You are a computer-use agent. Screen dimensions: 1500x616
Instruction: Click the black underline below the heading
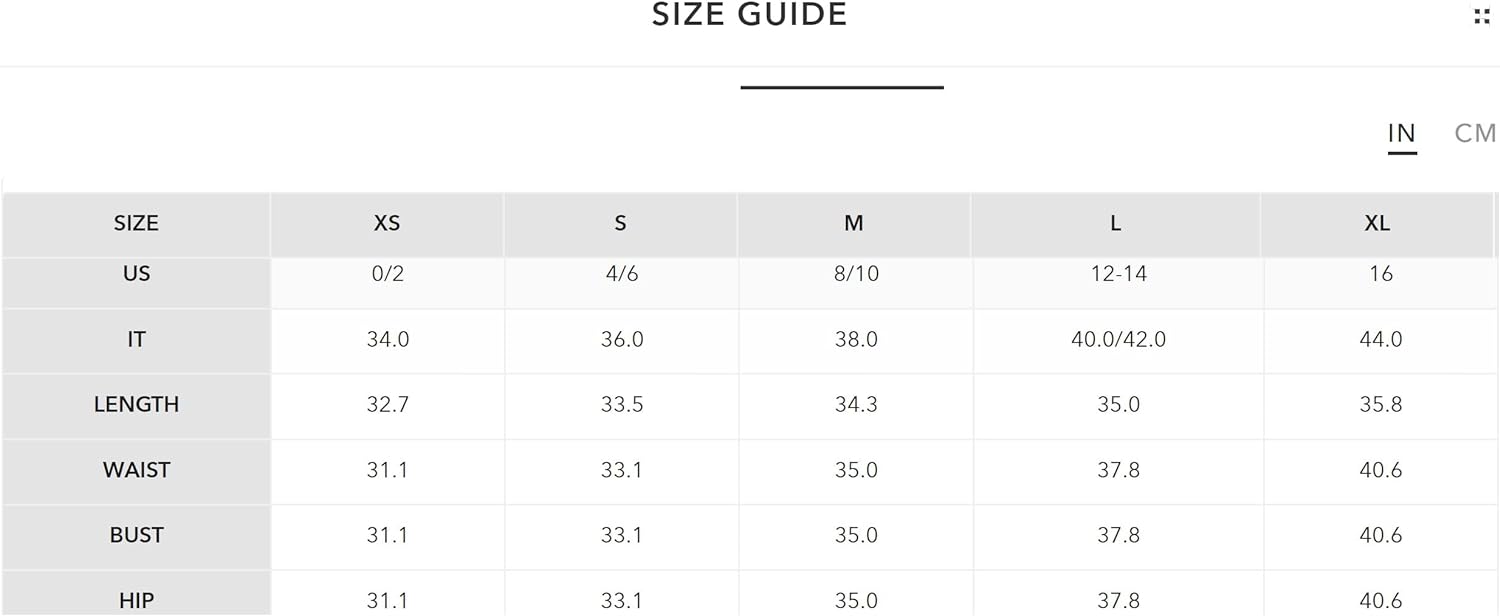coord(842,87)
